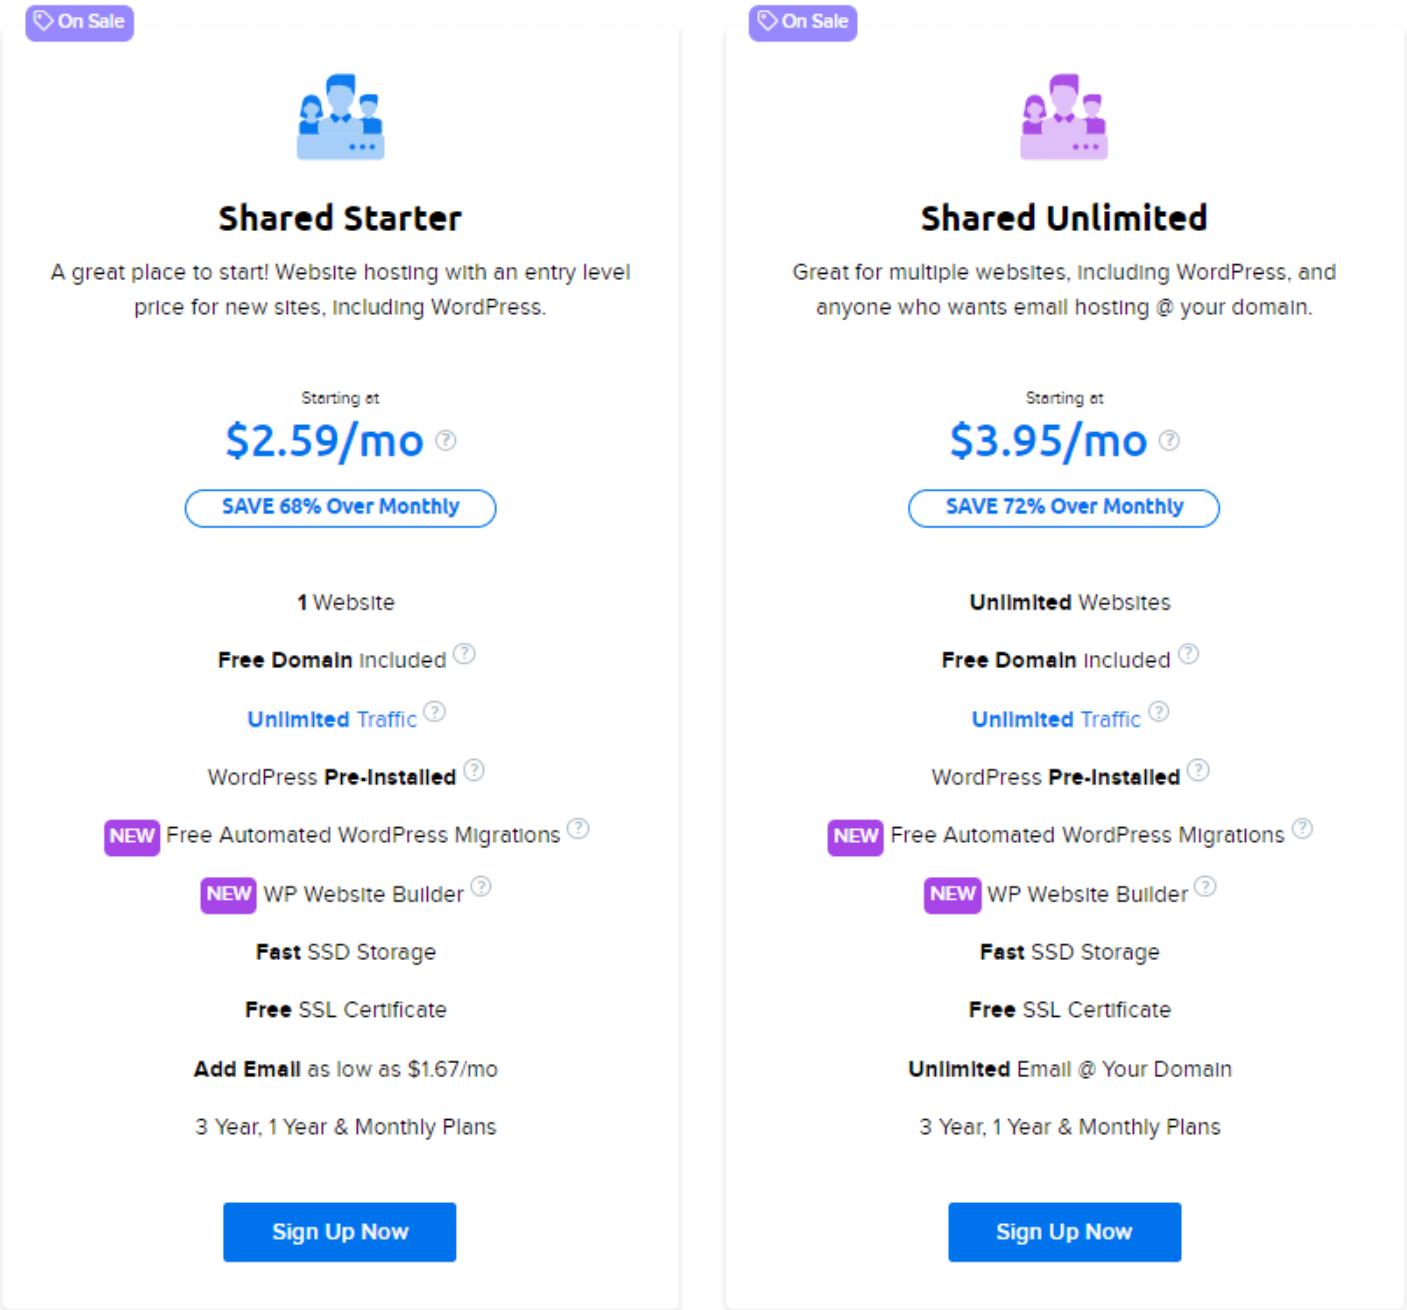Click the Shared Unlimited plan illustration

coord(1064,117)
